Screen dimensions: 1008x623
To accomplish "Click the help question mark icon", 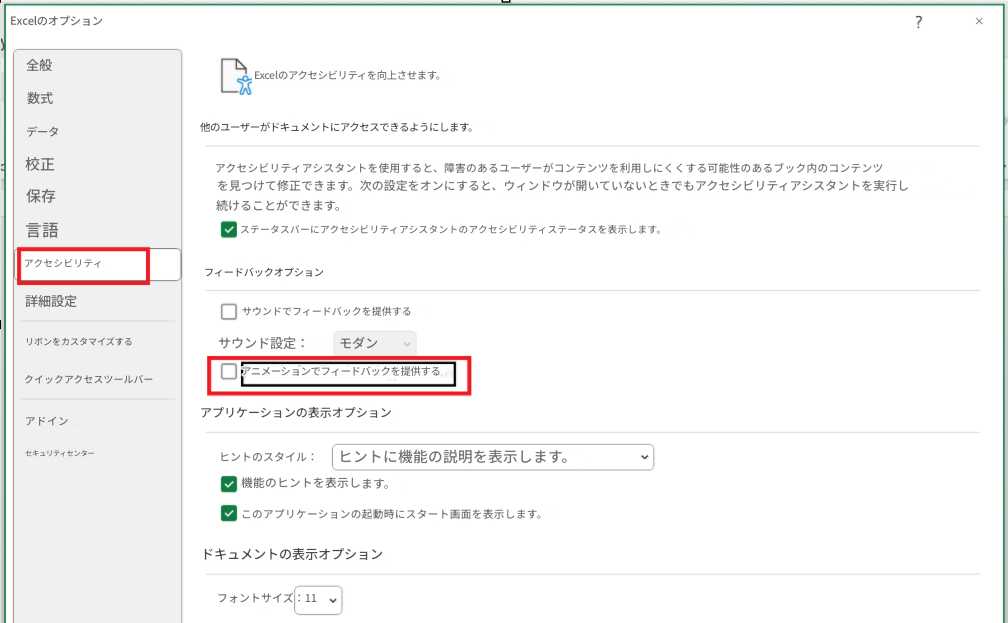I will coord(919,22).
